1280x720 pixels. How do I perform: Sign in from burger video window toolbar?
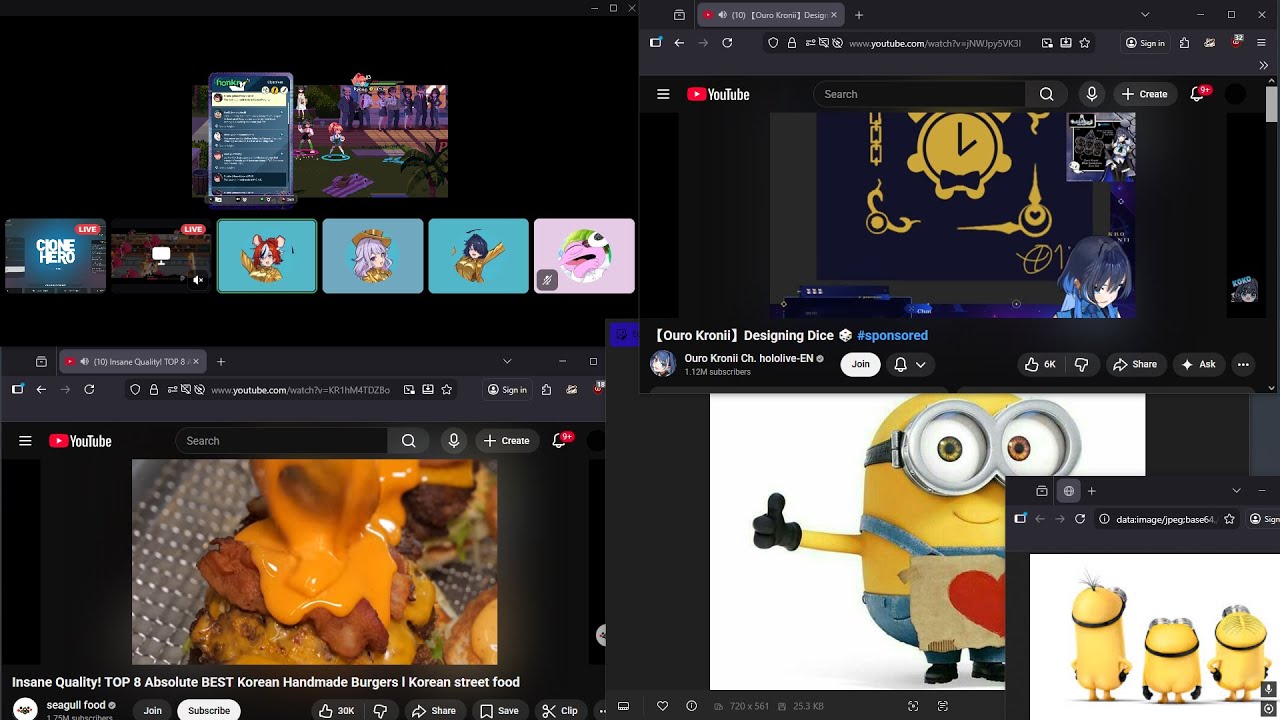tap(507, 389)
